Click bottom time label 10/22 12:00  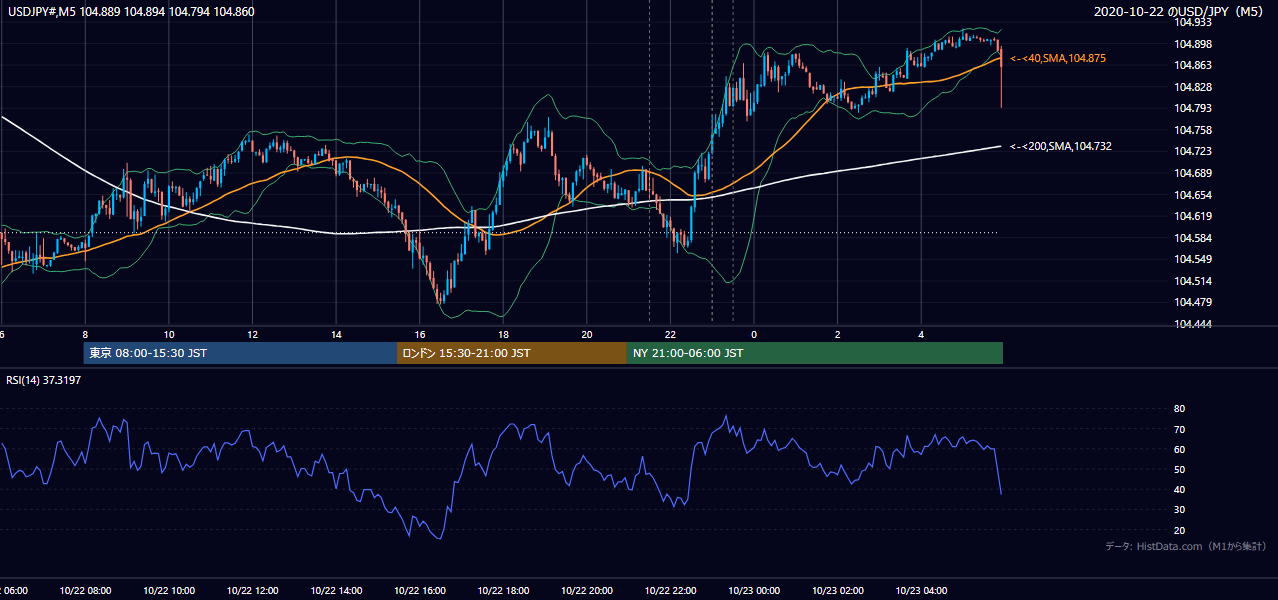click(253, 590)
